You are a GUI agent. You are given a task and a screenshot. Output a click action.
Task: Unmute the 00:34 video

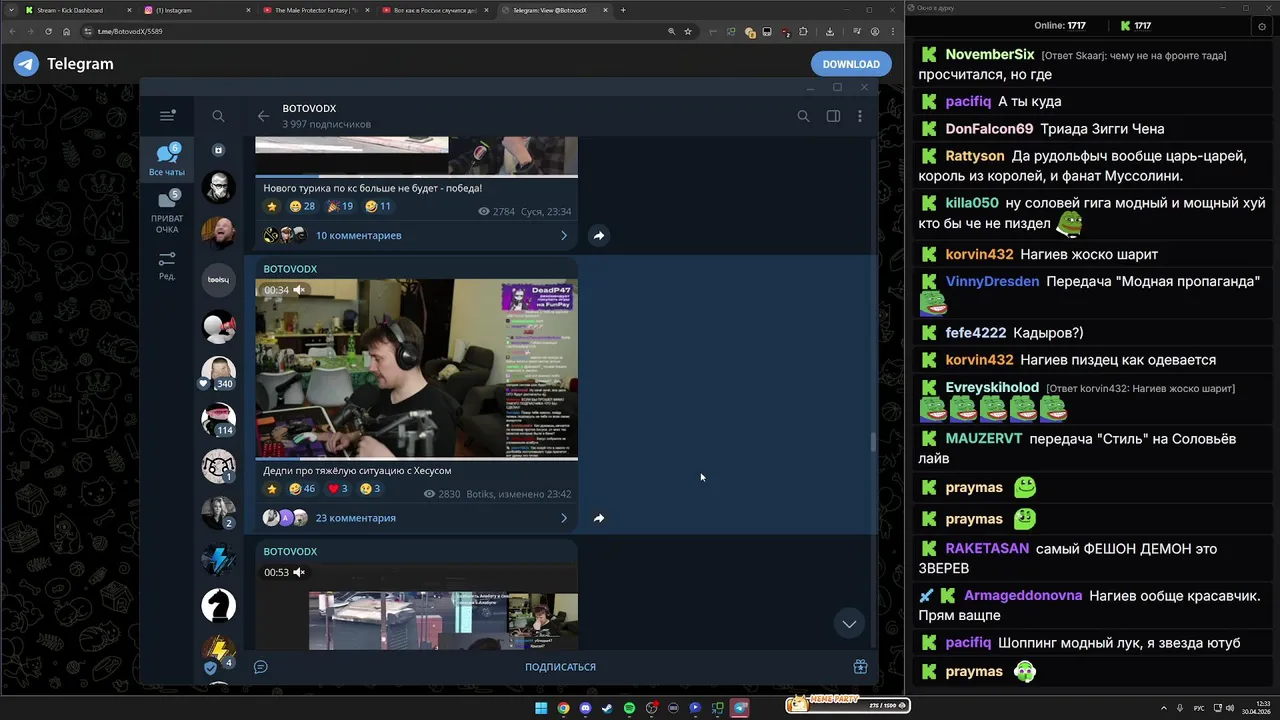pos(298,290)
